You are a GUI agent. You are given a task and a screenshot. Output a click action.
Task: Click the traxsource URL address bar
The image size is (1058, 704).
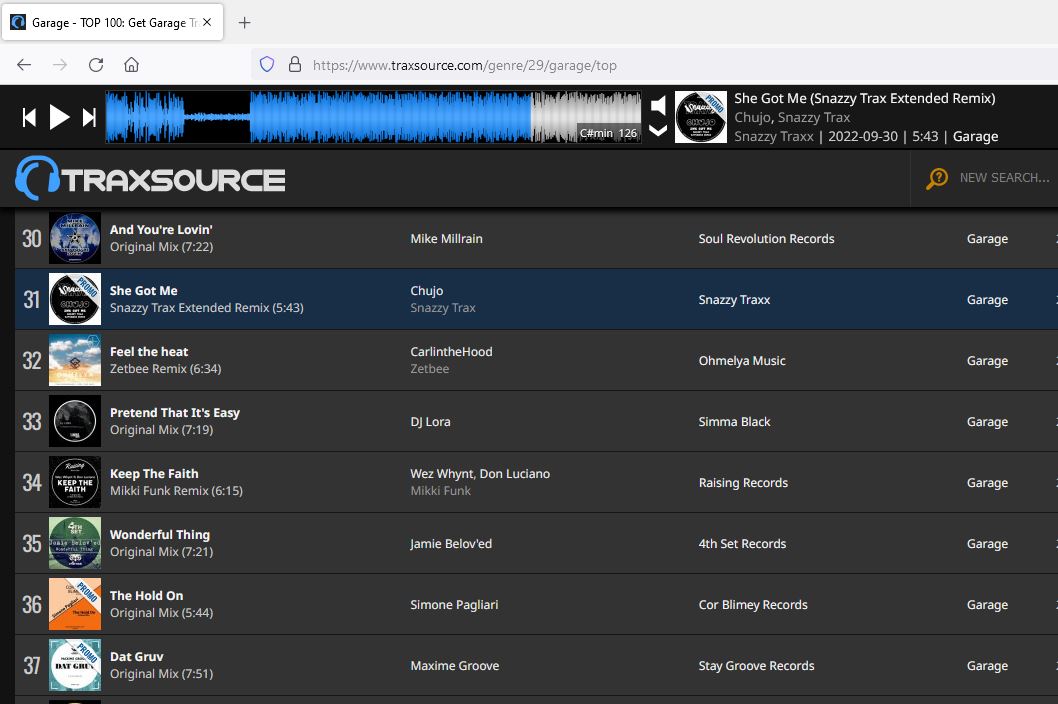click(x=465, y=65)
